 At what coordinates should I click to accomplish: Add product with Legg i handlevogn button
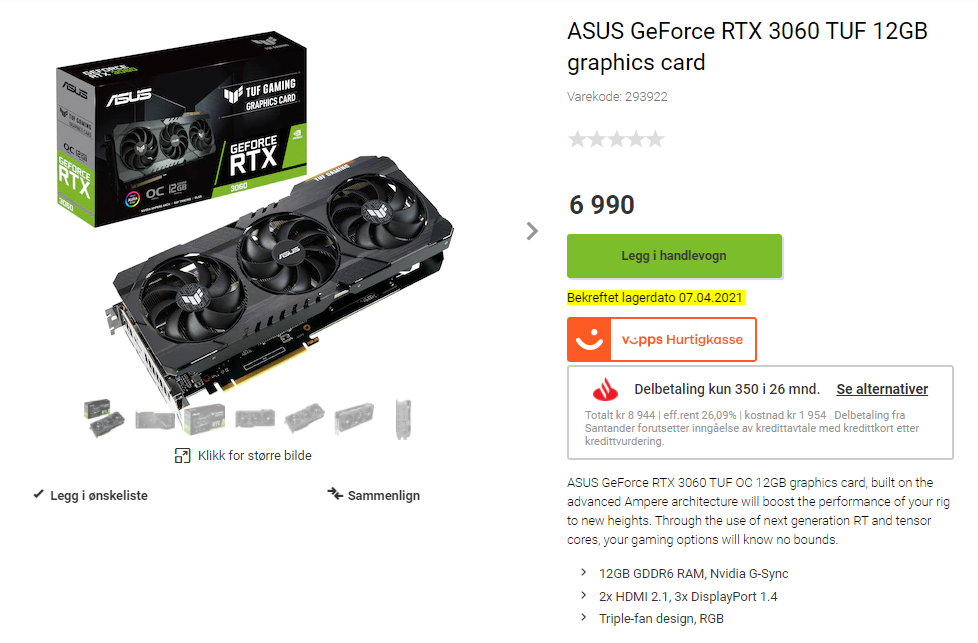[674, 256]
